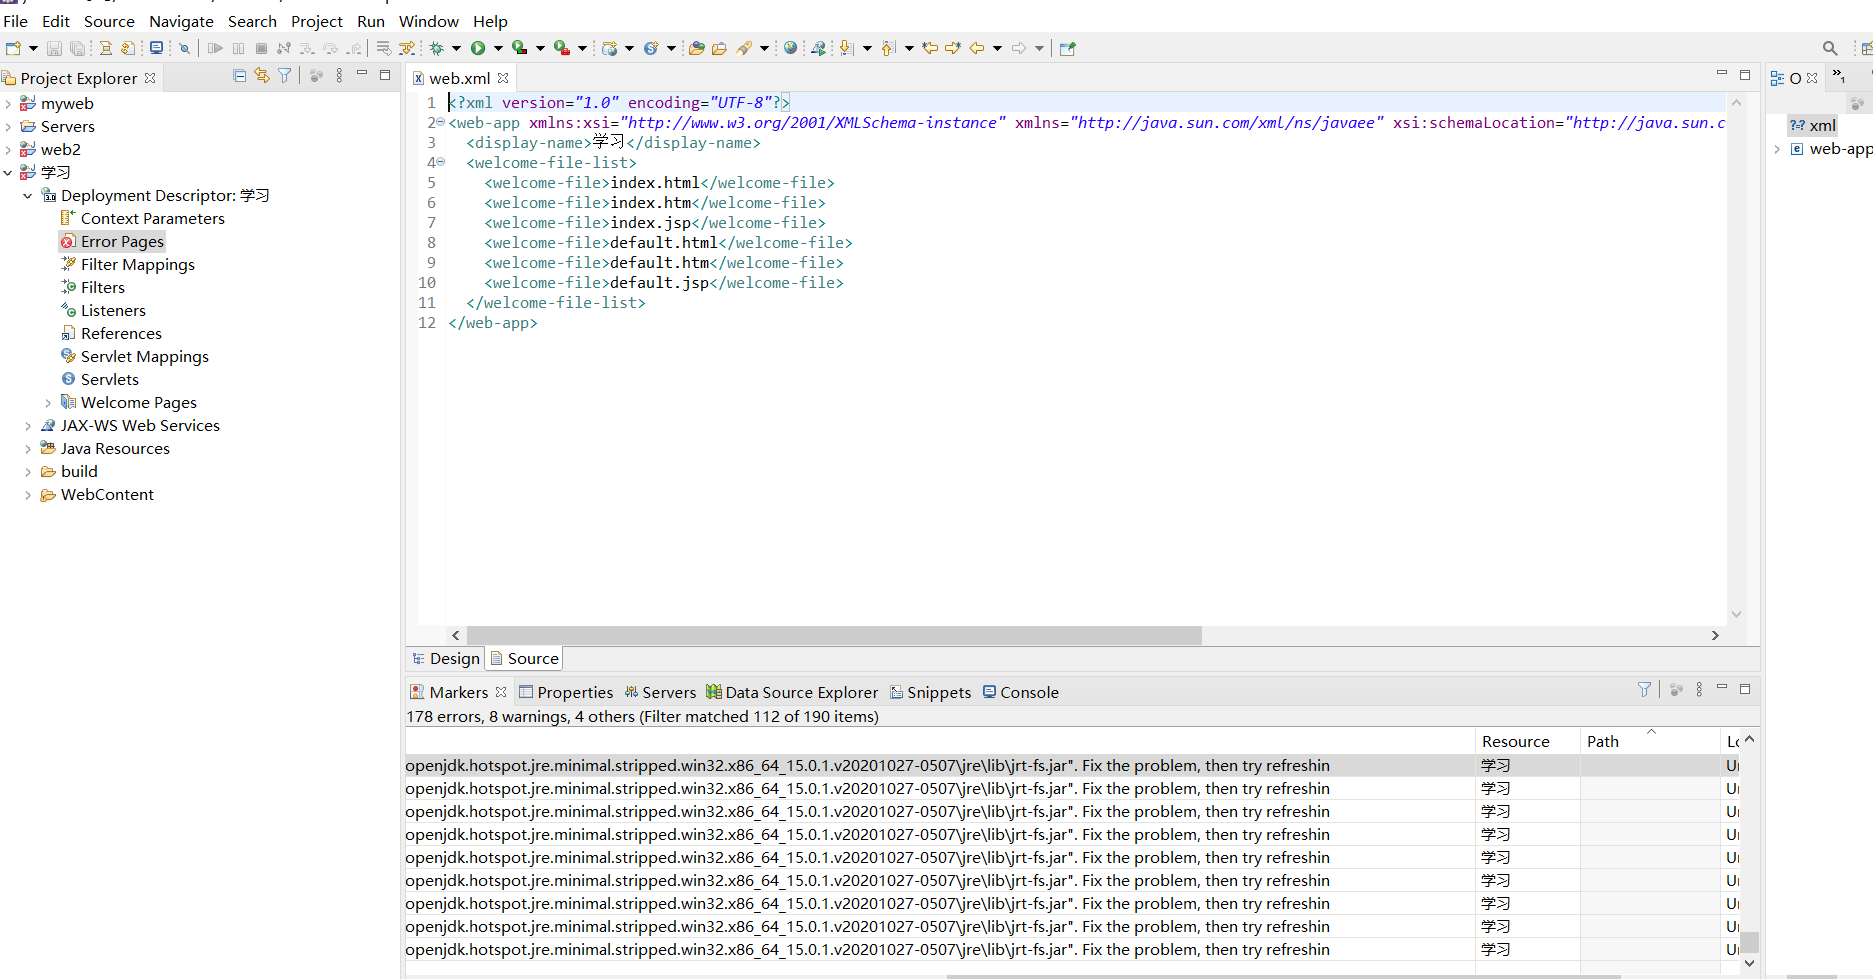Open the Source menu
Viewport: 1873px width, 979px height.
[109, 21]
